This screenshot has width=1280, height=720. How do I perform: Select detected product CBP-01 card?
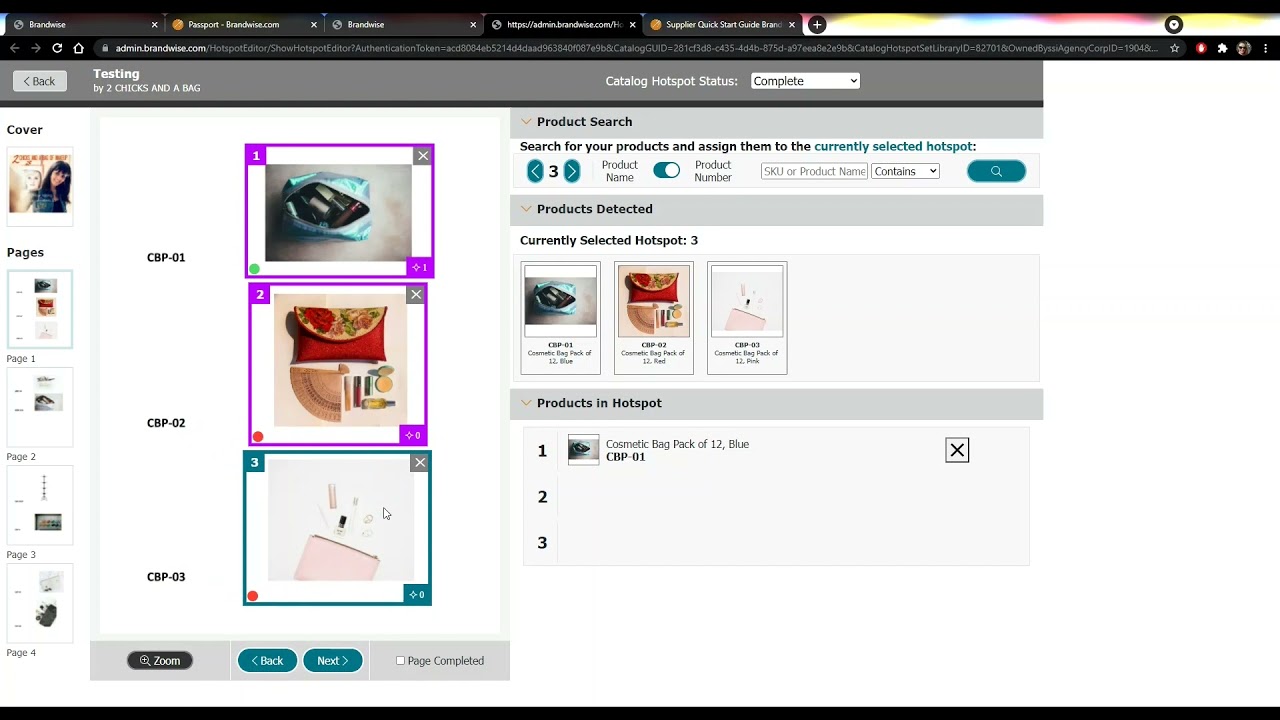click(560, 318)
